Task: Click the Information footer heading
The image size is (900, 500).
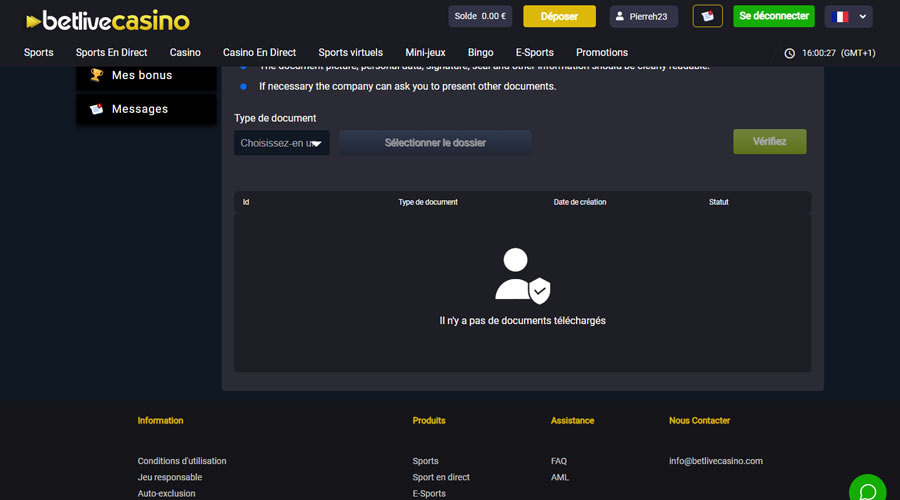Action: point(160,421)
